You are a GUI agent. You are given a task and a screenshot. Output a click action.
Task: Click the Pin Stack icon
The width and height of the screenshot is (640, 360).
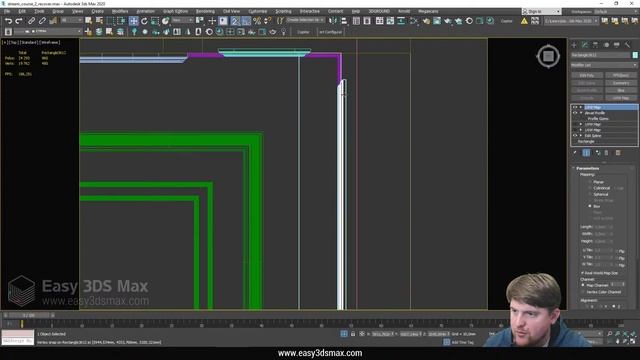pyautogui.click(x=575, y=153)
